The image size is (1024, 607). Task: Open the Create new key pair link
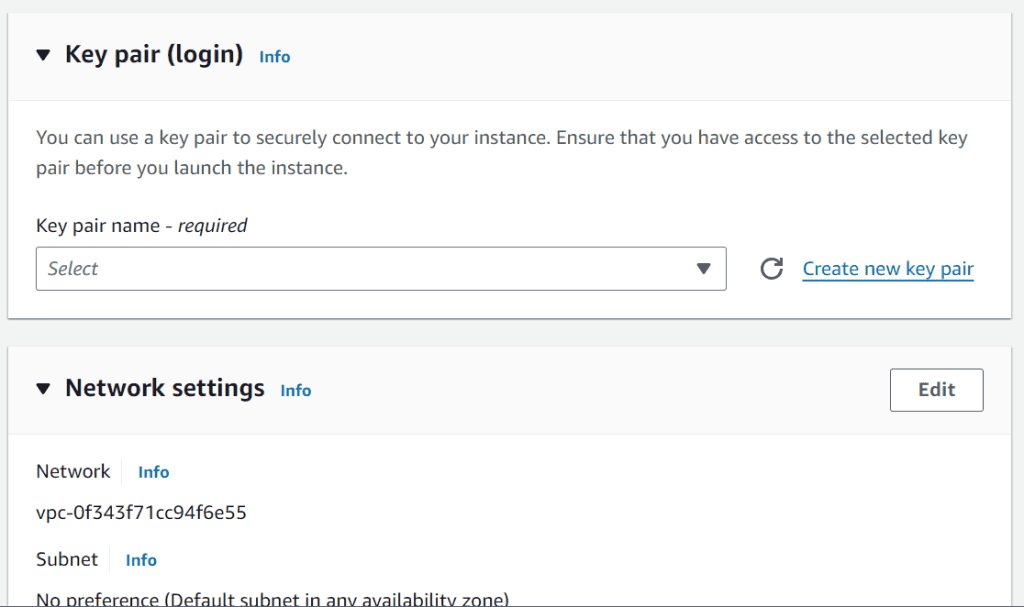[x=887, y=268]
